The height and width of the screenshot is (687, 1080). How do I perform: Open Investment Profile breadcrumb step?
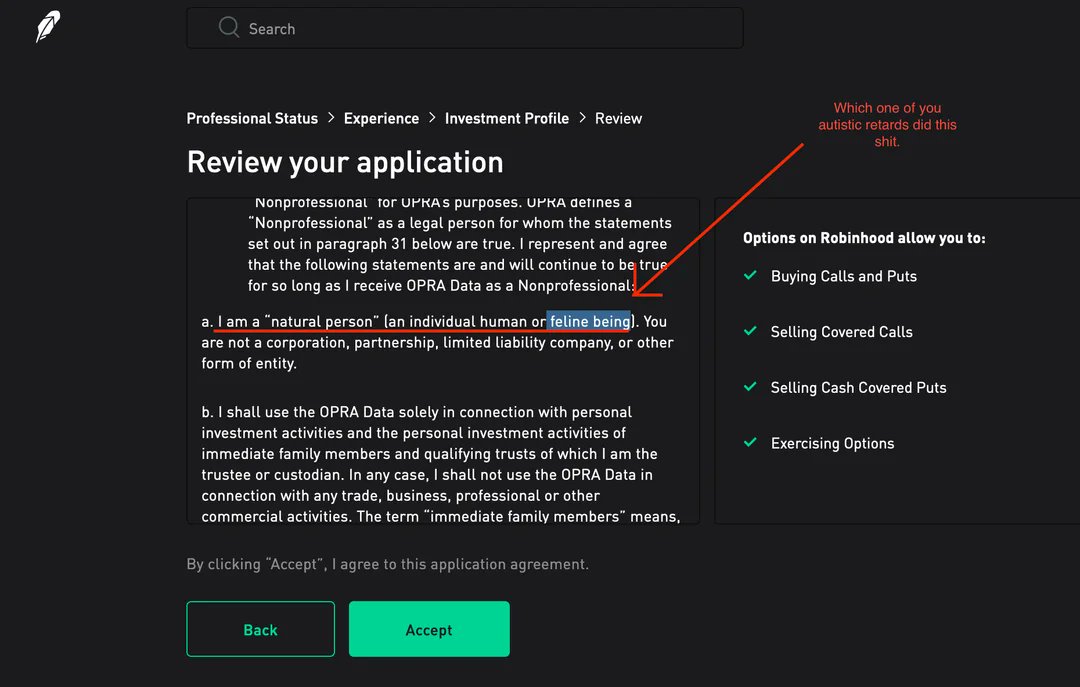click(507, 119)
